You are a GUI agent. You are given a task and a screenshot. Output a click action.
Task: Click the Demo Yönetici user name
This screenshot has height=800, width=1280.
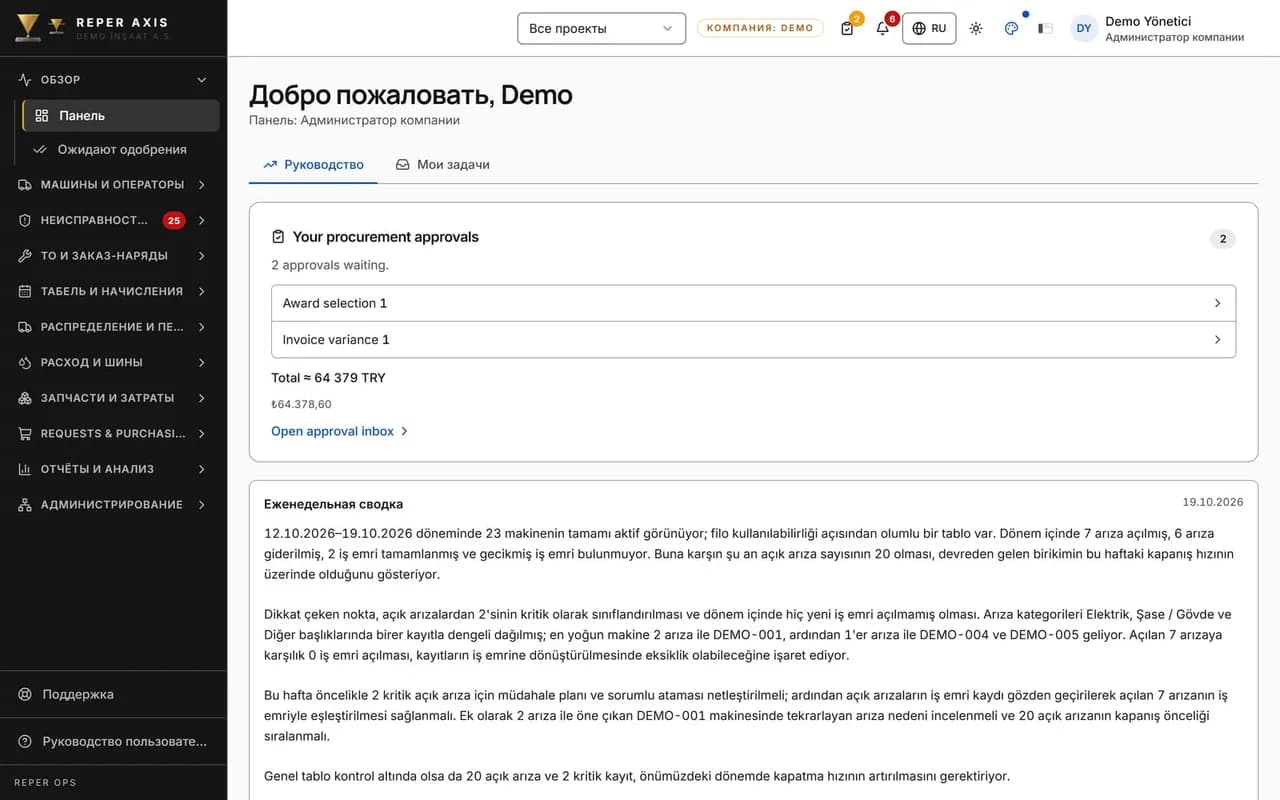coord(1148,21)
